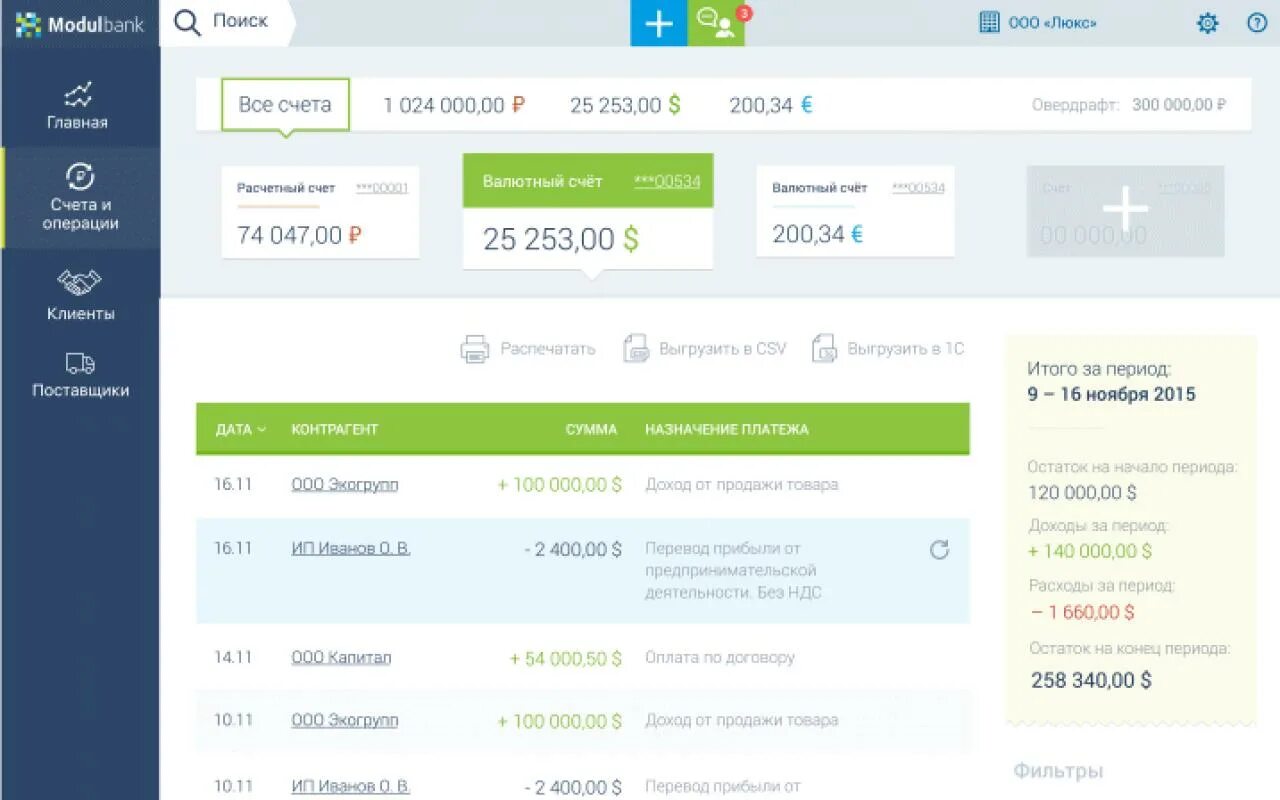
Task: Click amount + 54 000,50 $
Action: coord(566,659)
